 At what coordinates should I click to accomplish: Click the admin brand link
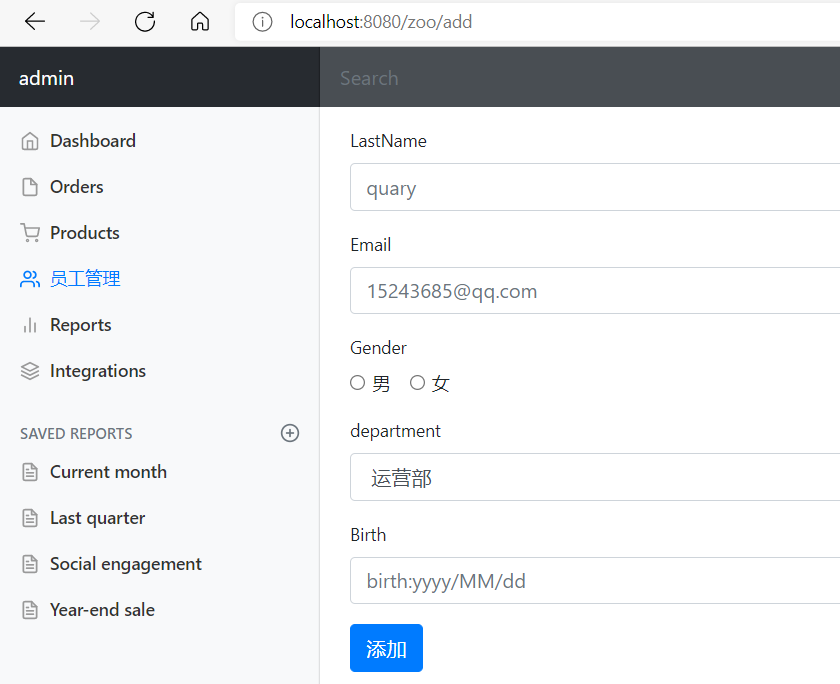[x=47, y=78]
